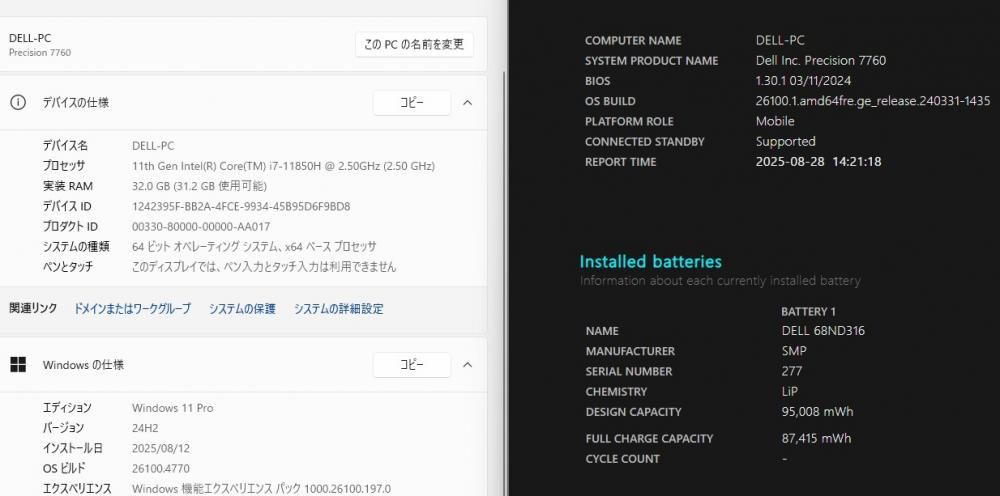Click the FULL CHARGE CAPACITY label
Viewport: 1000px width, 496px height.
tap(649, 439)
